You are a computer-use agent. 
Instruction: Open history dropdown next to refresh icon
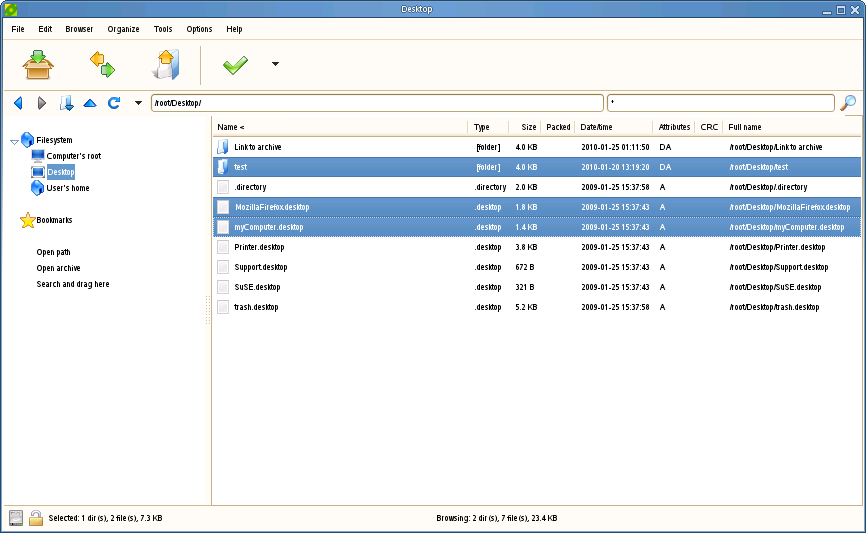[x=138, y=103]
